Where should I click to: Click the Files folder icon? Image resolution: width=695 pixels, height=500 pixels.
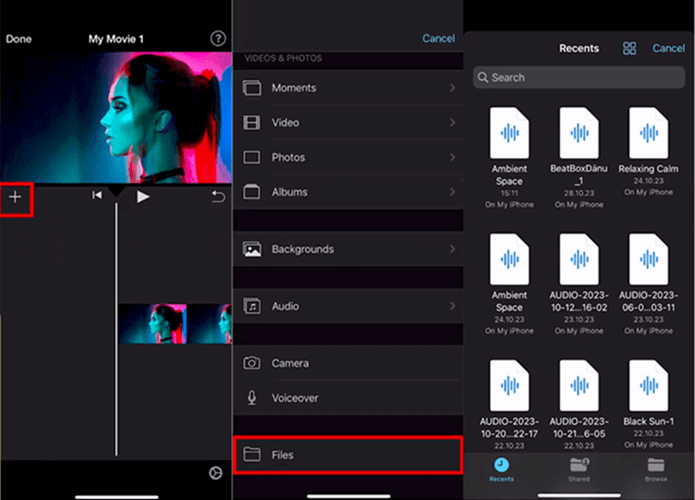click(x=252, y=454)
